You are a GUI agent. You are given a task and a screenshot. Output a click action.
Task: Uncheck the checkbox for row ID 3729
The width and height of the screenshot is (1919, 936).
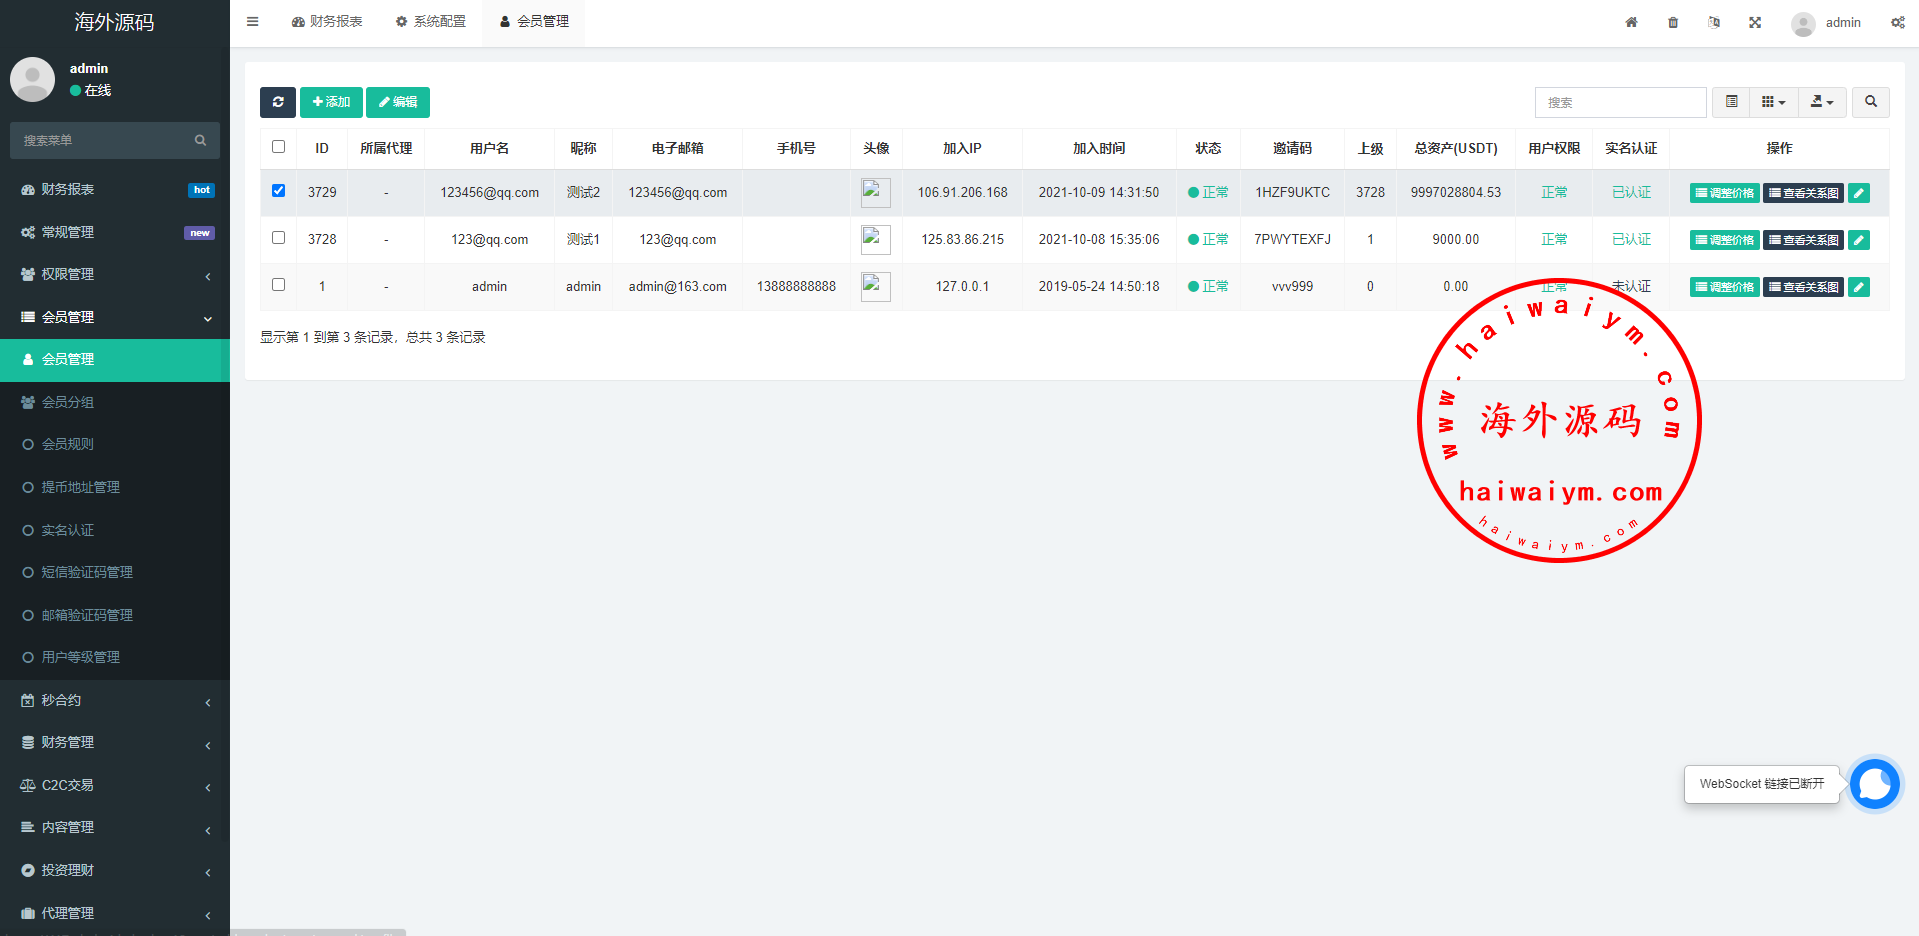tap(278, 191)
